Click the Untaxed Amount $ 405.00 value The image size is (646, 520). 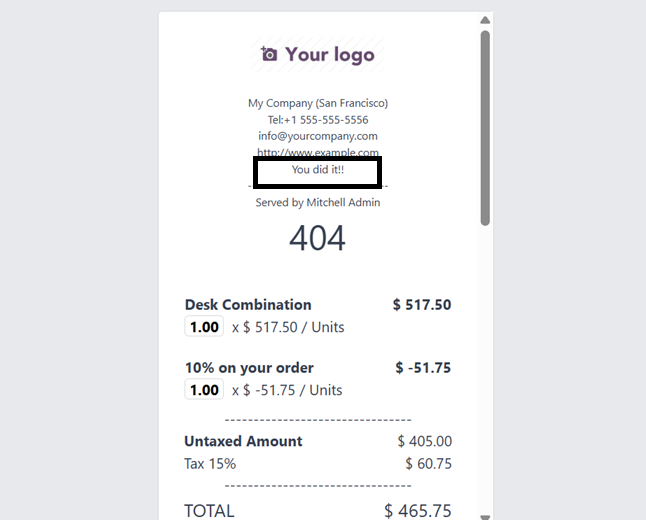pyautogui.click(x=424, y=441)
